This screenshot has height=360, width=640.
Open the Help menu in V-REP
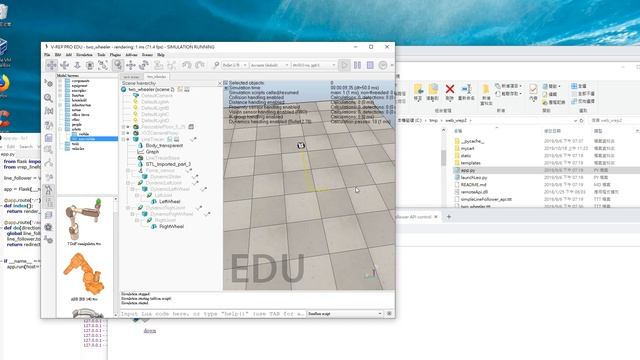point(161,55)
